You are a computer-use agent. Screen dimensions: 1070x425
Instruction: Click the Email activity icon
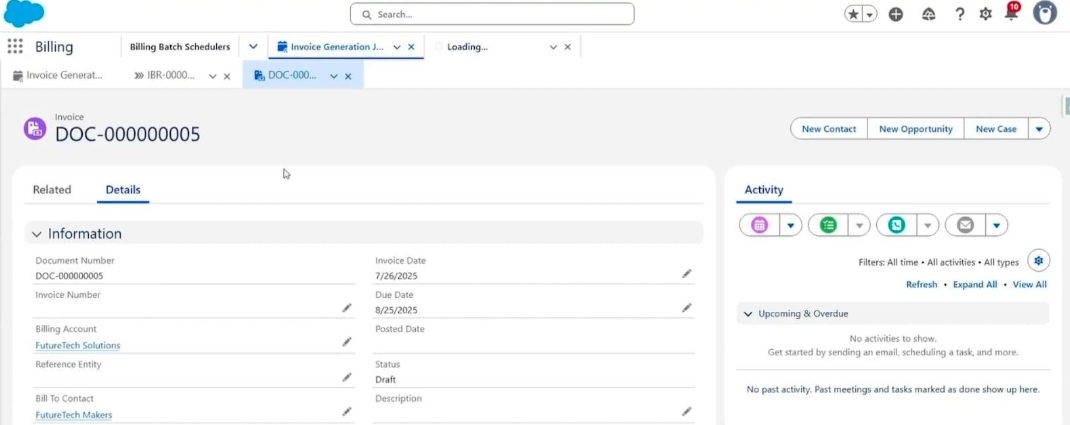pos(965,225)
